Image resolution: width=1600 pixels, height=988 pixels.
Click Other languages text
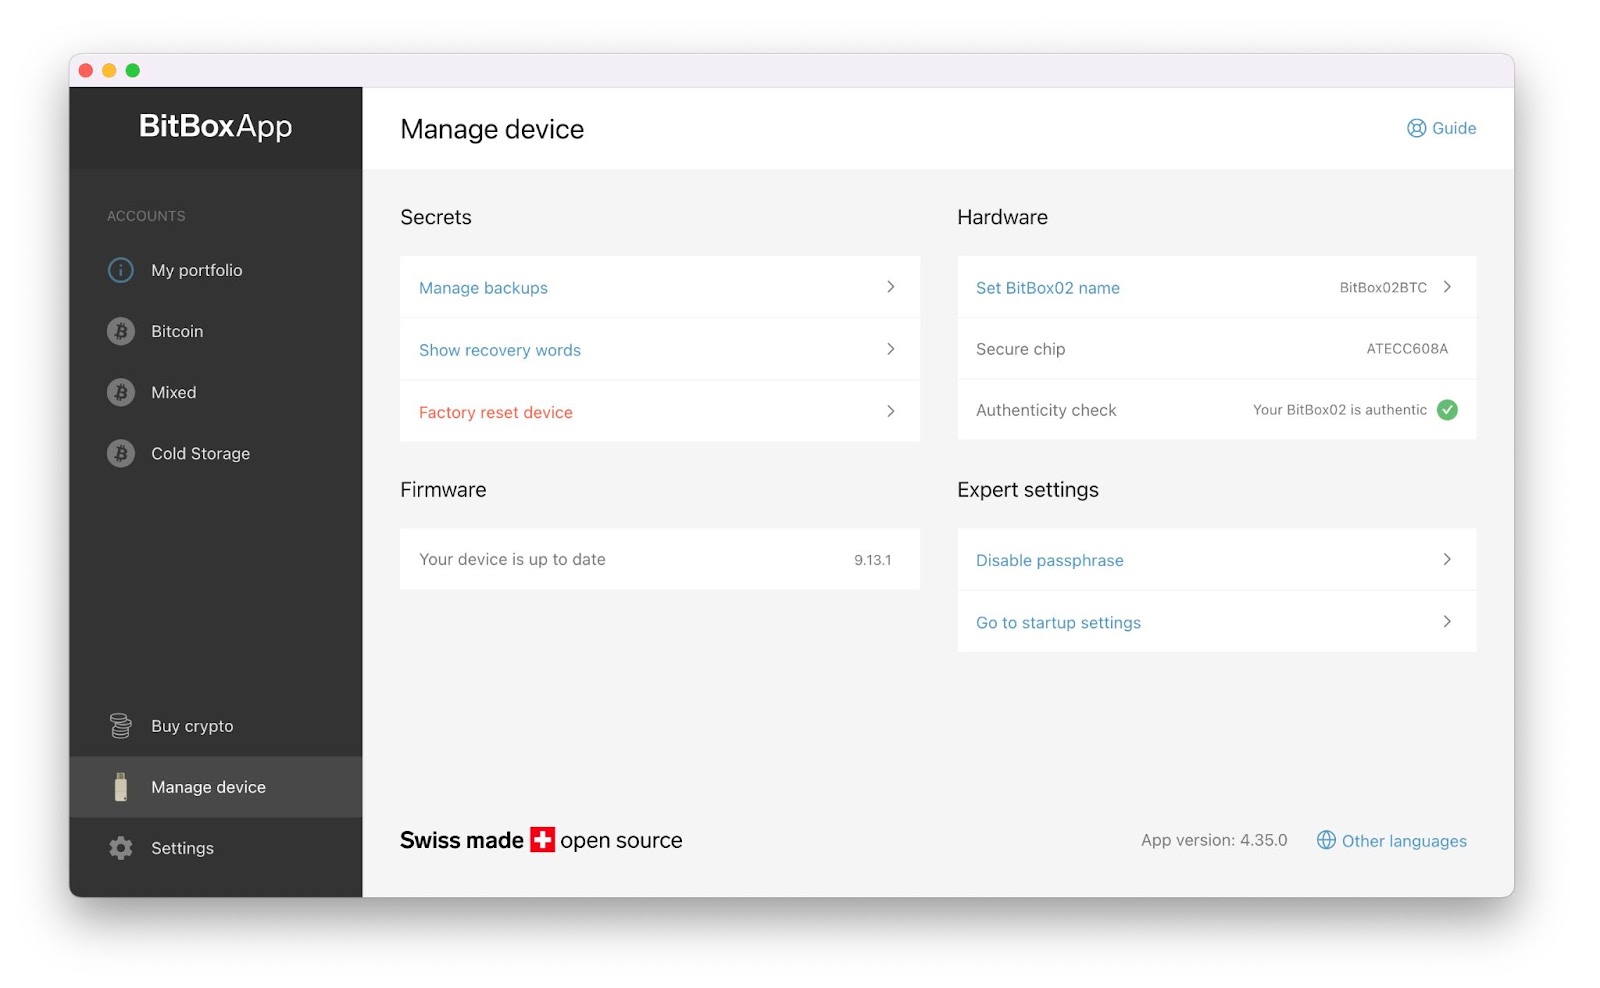1404,841
